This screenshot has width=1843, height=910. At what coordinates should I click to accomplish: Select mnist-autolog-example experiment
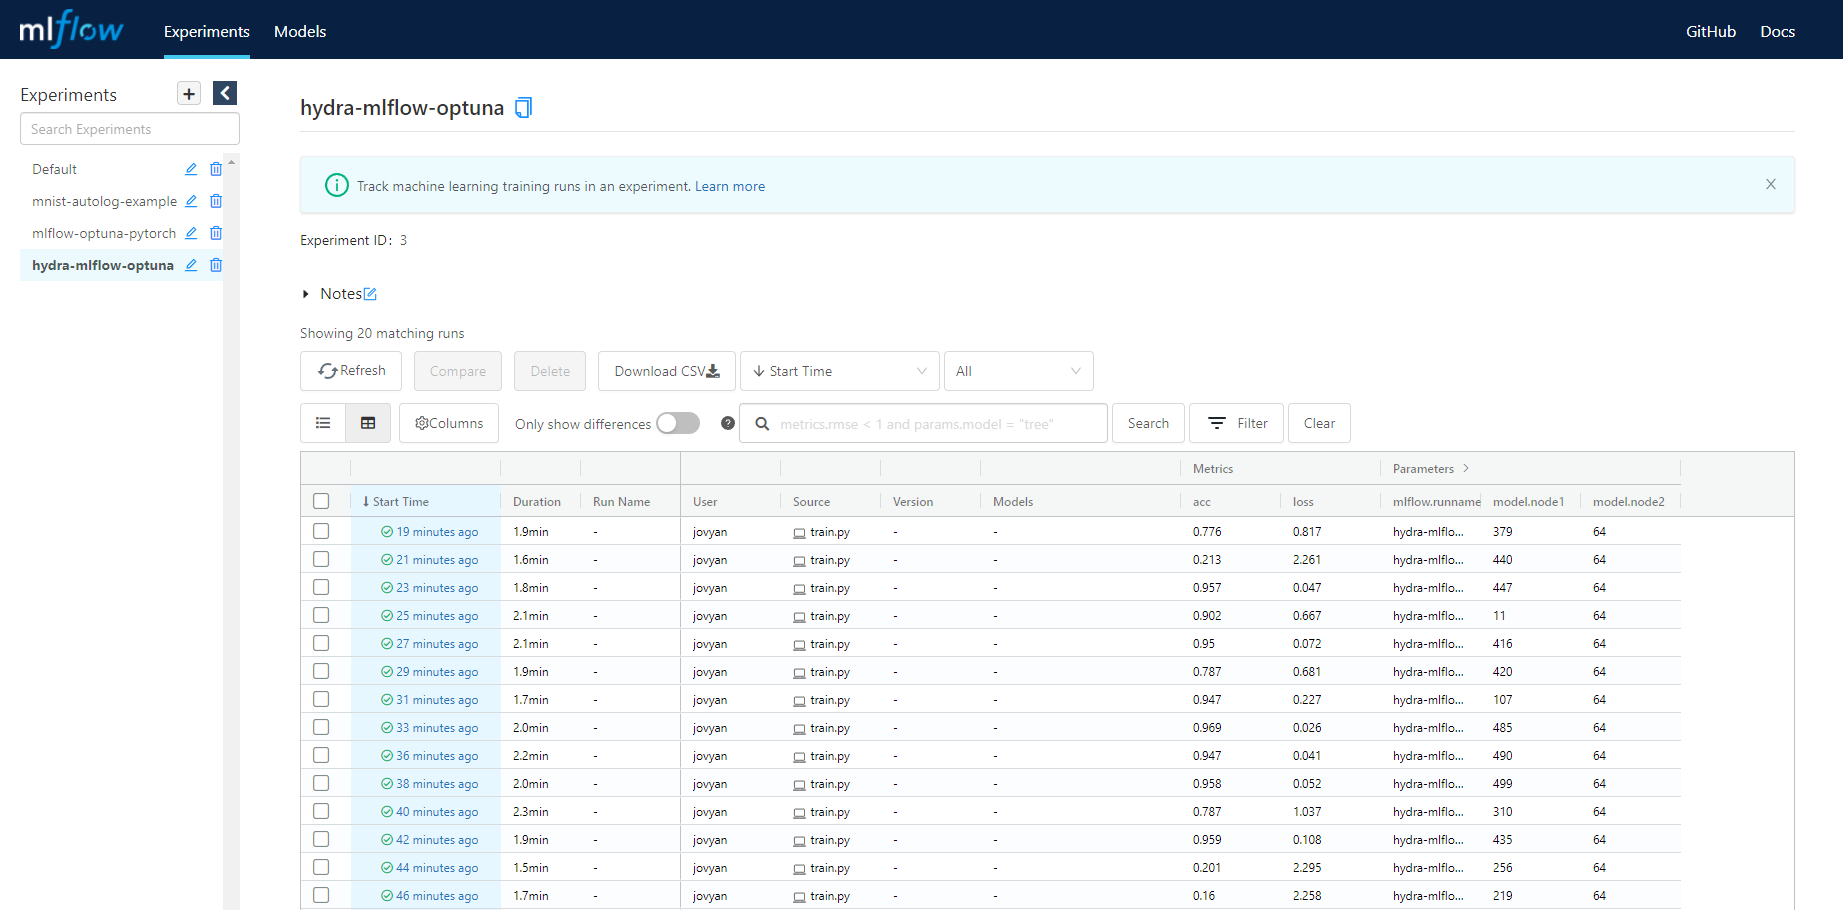click(x=104, y=201)
